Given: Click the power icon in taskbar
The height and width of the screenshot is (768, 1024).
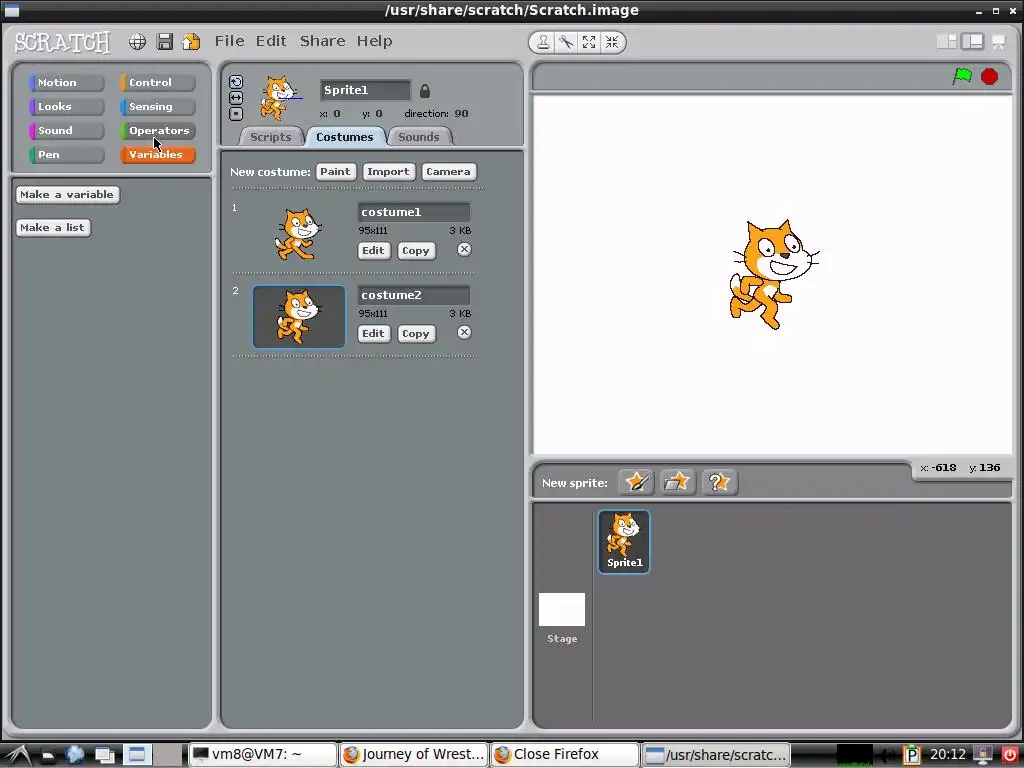Looking at the screenshot, I should [1010, 755].
